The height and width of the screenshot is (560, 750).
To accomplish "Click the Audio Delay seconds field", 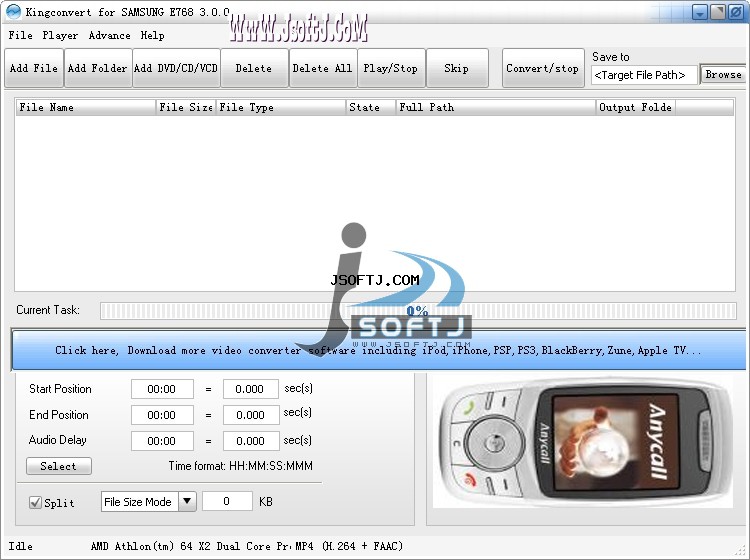I will coord(251,440).
